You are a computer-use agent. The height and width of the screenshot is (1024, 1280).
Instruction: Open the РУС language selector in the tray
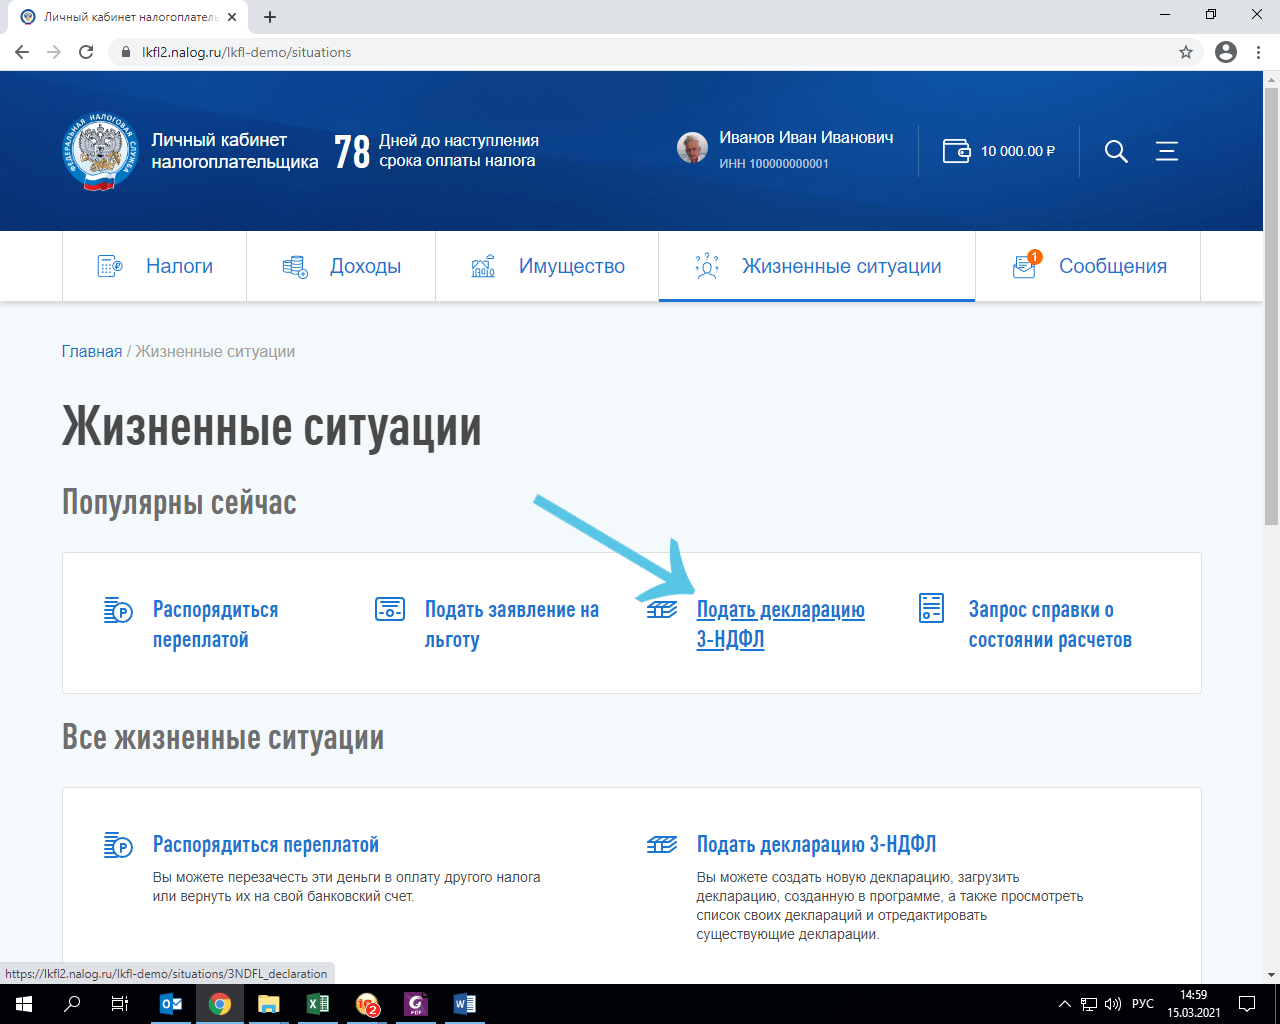(x=1141, y=1003)
